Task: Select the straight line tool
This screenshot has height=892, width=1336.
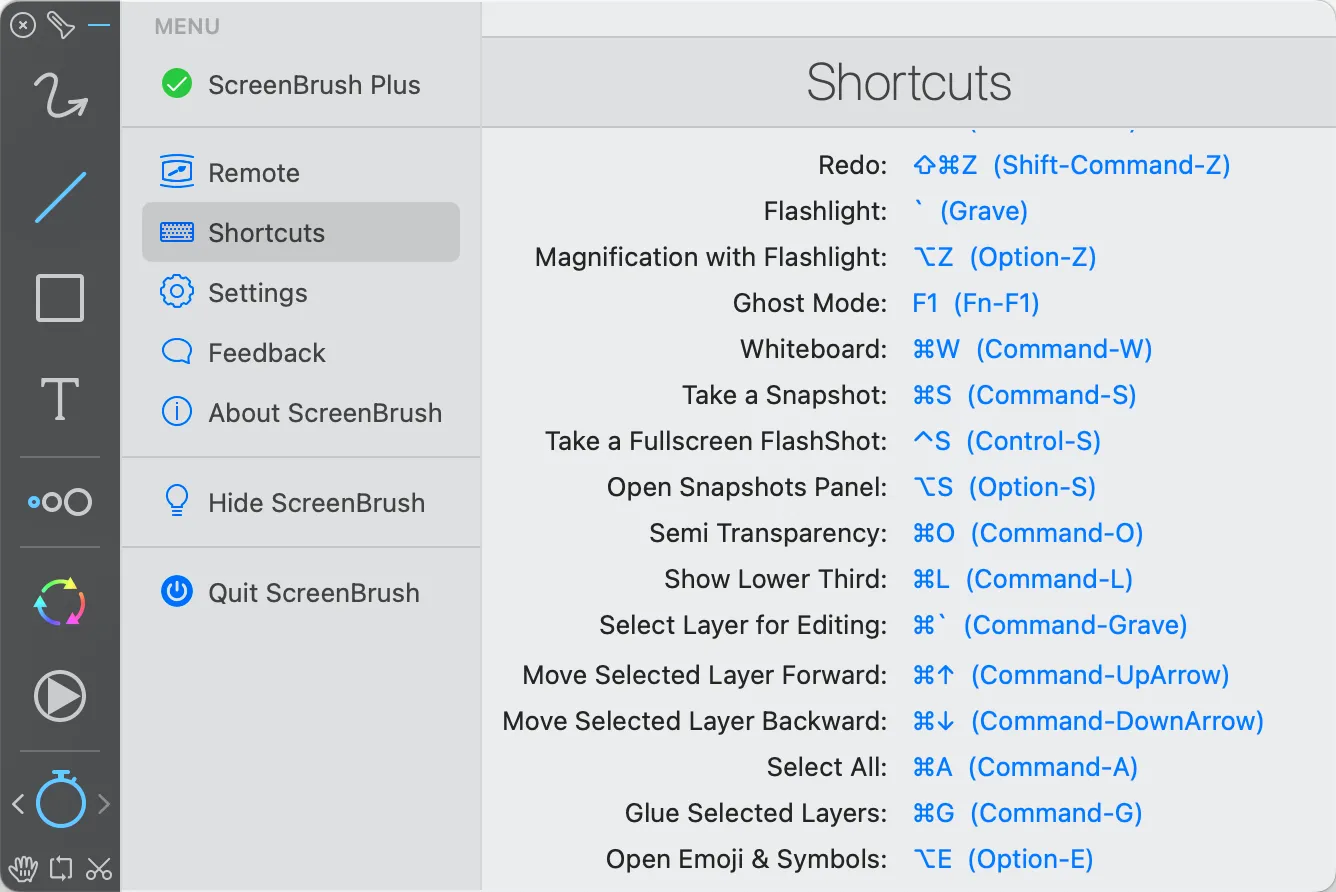Action: (x=60, y=197)
